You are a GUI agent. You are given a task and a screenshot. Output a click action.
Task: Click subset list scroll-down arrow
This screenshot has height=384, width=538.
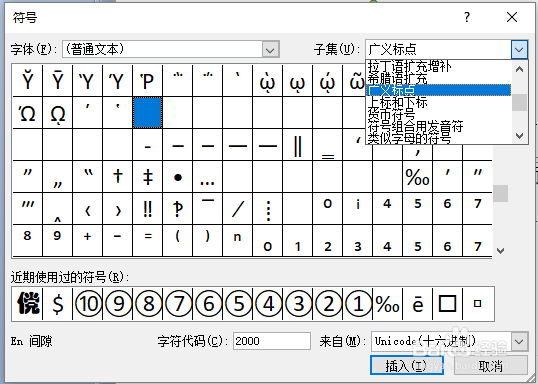[x=519, y=136]
